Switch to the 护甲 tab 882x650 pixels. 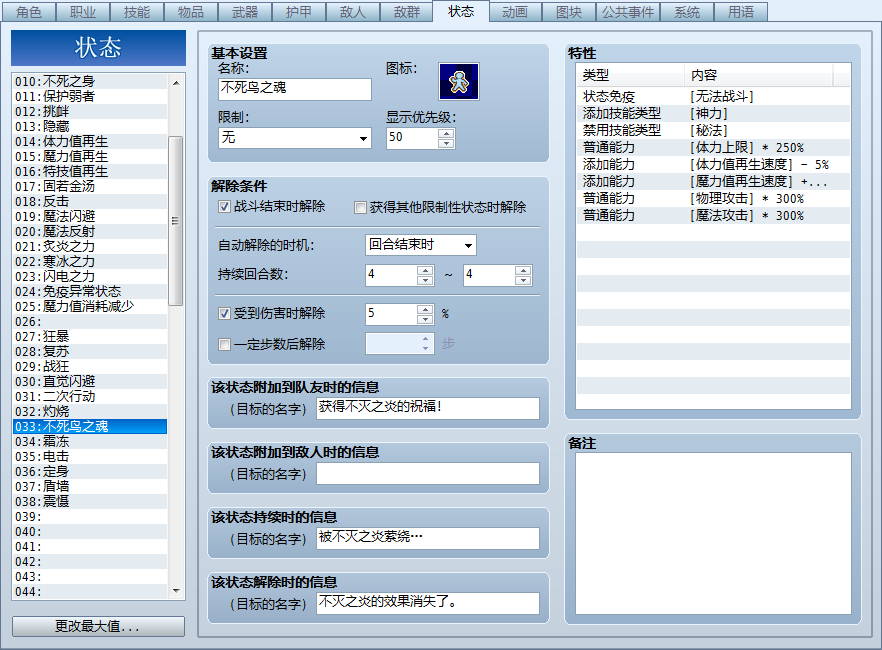[298, 12]
